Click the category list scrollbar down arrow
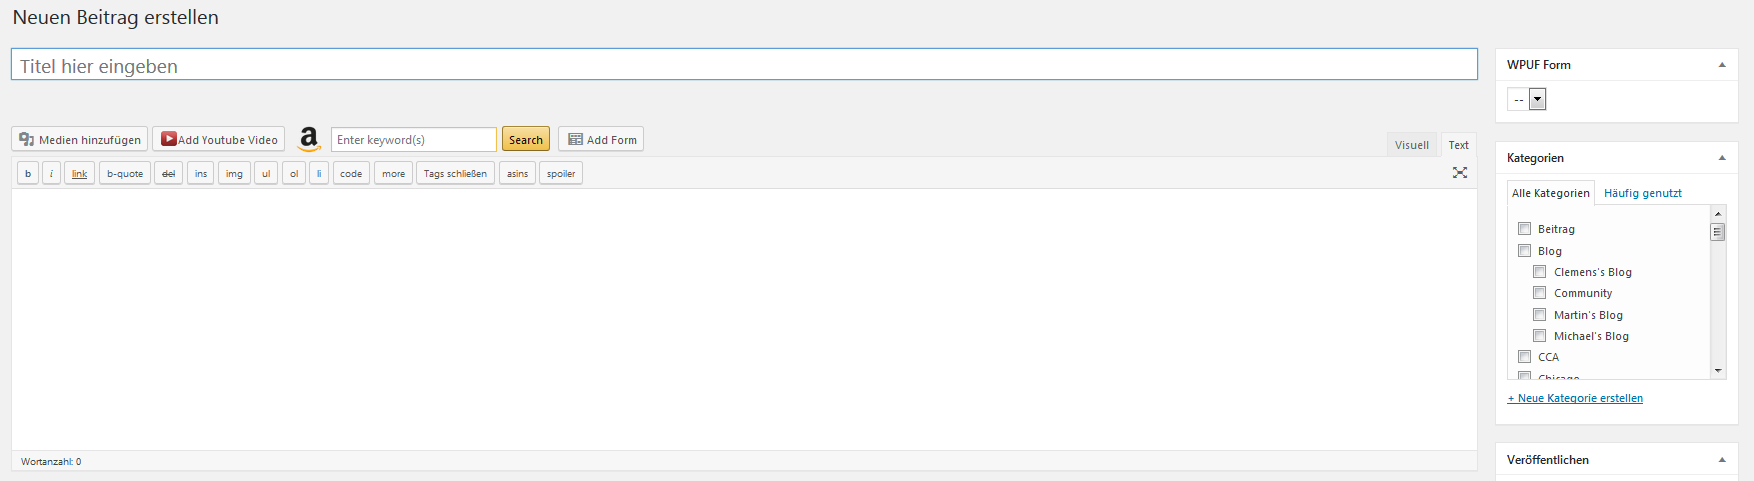The width and height of the screenshot is (1754, 481). [x=1718, y=371]
